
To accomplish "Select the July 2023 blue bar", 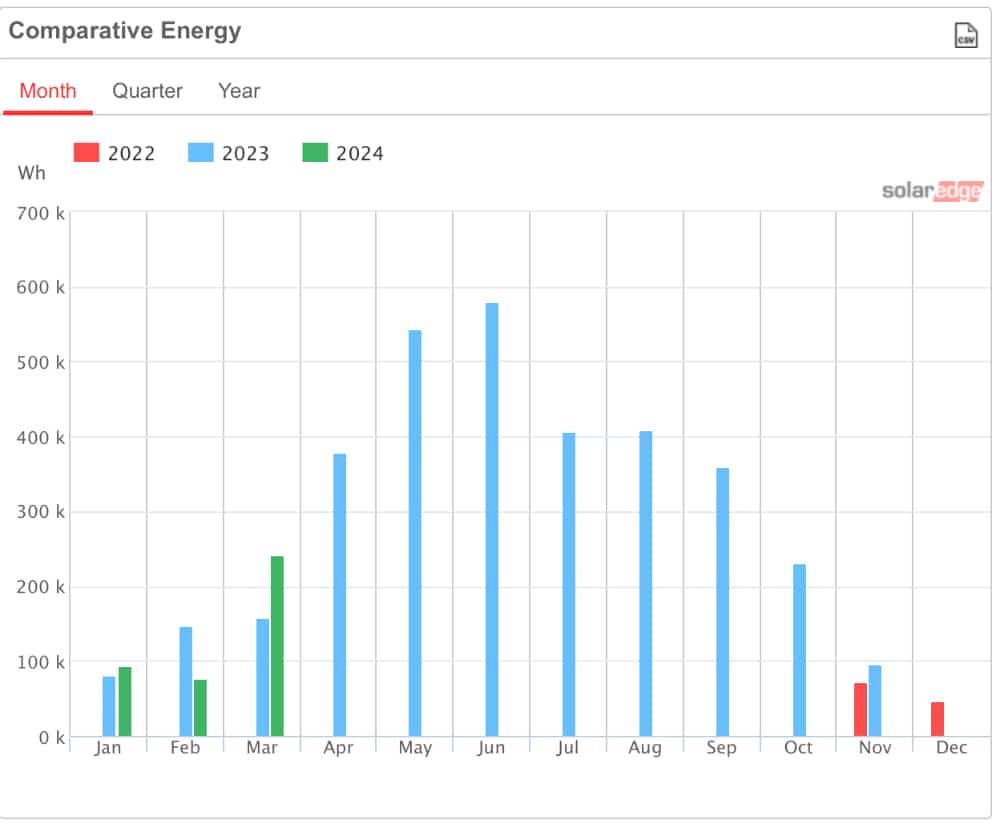I will point(569,585).
